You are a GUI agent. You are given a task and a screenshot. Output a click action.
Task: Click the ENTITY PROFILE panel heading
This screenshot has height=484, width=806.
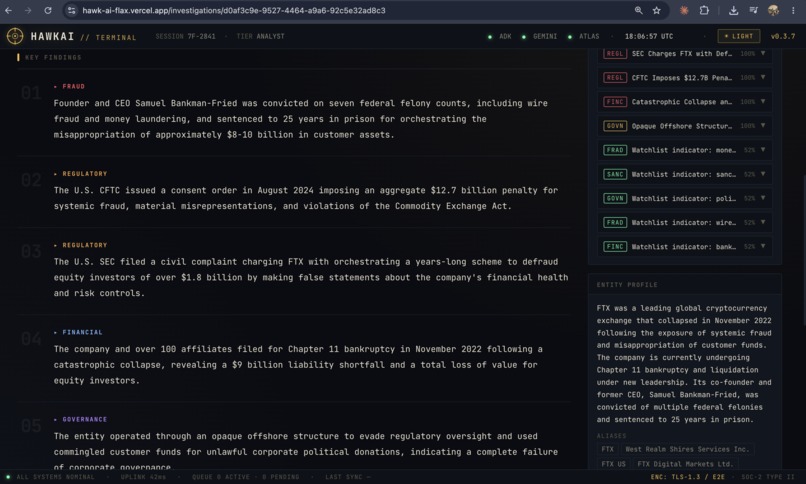coord(627,285)
